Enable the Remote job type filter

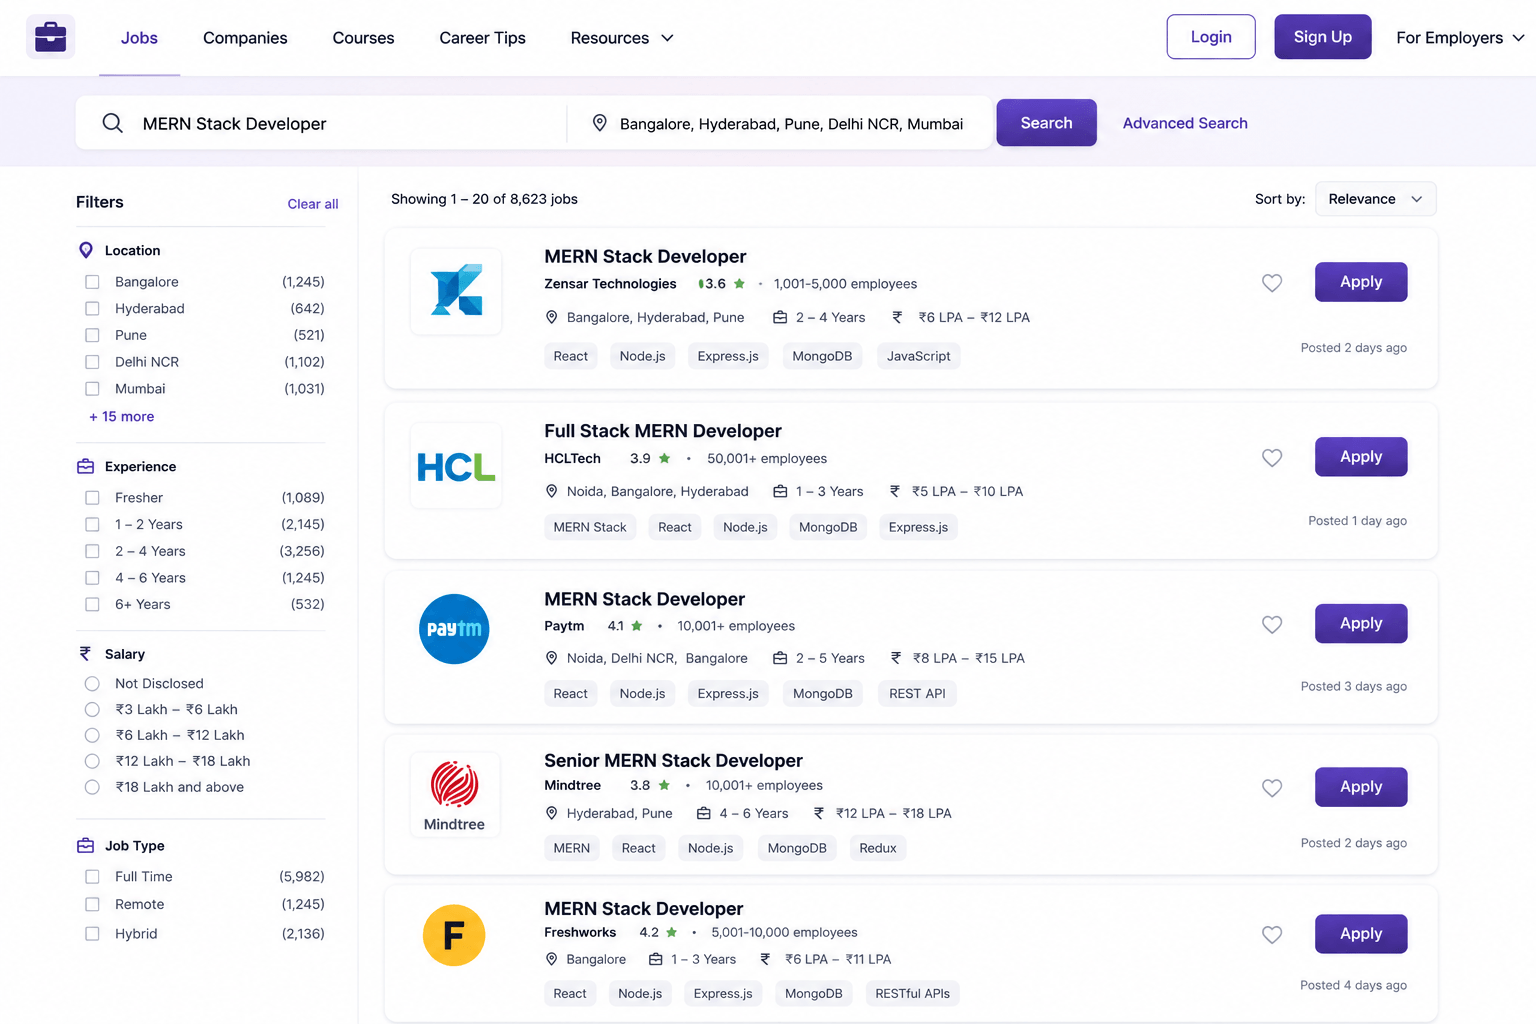(x=92, y=904)
